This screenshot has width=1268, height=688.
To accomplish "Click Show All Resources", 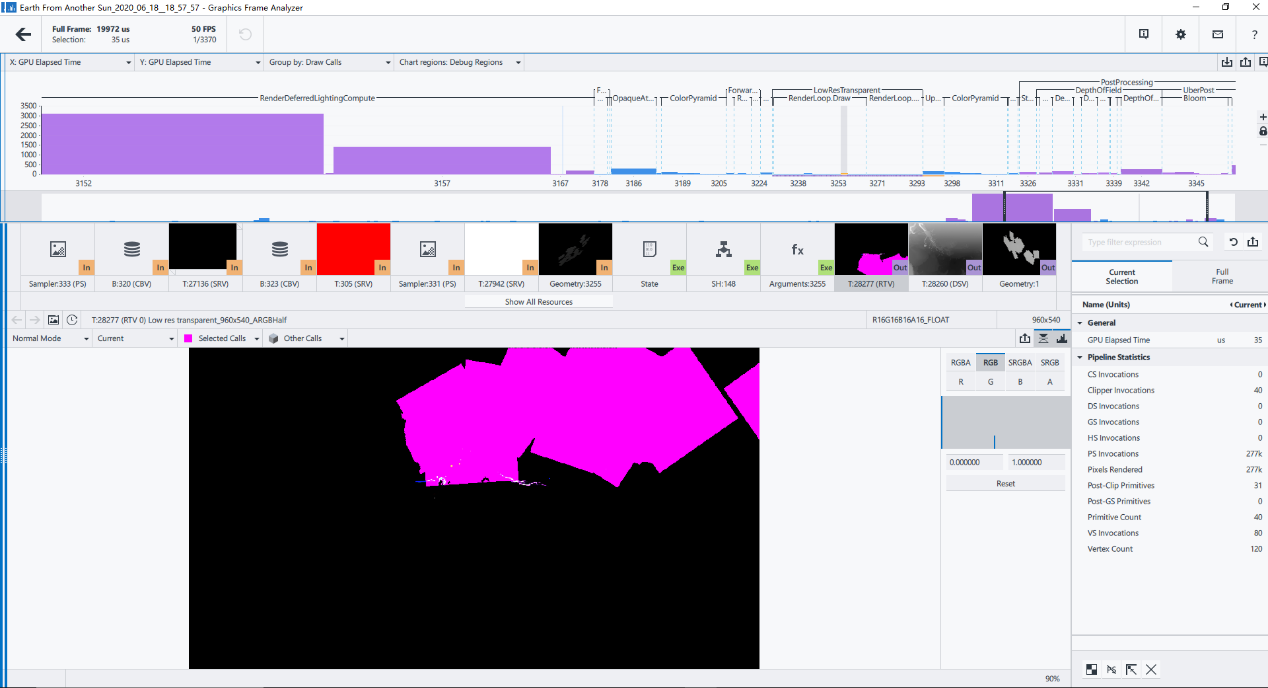I will point(538,301).
